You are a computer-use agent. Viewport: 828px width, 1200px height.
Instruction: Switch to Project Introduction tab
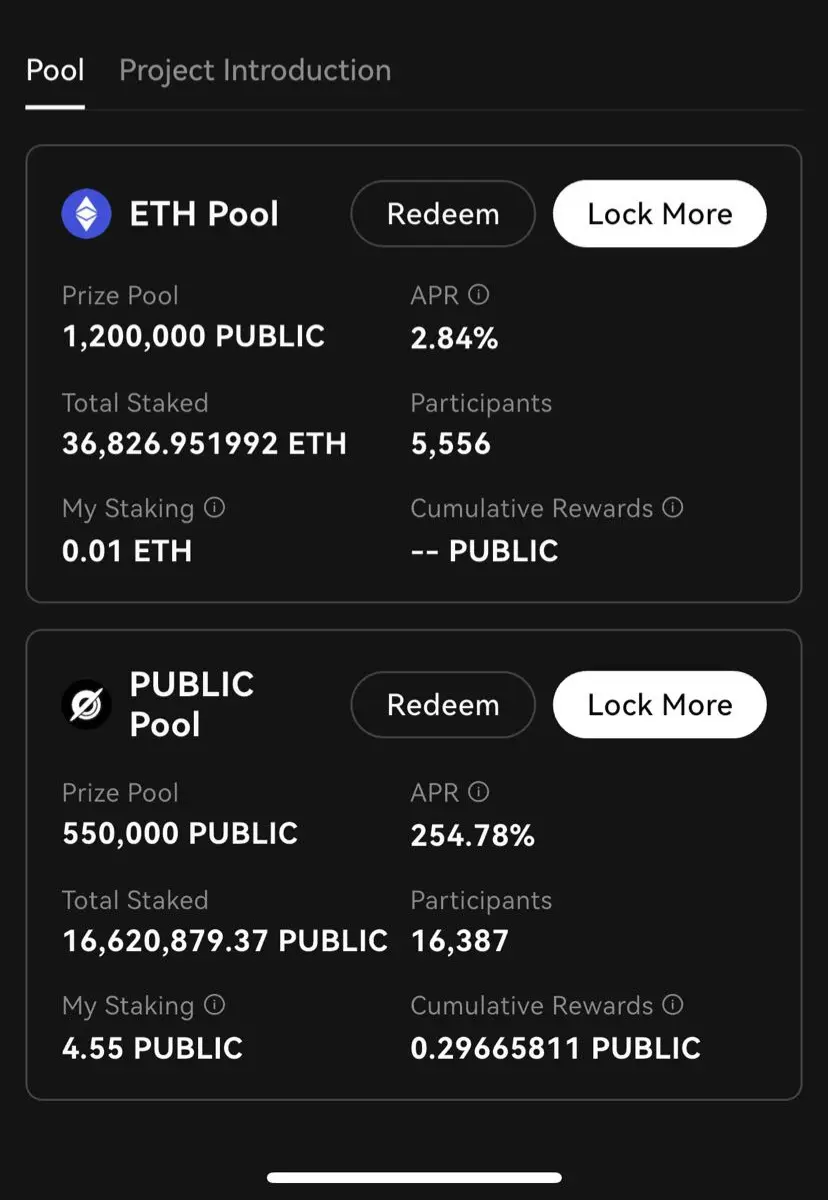pyautogui.click(x=255, y=71)
